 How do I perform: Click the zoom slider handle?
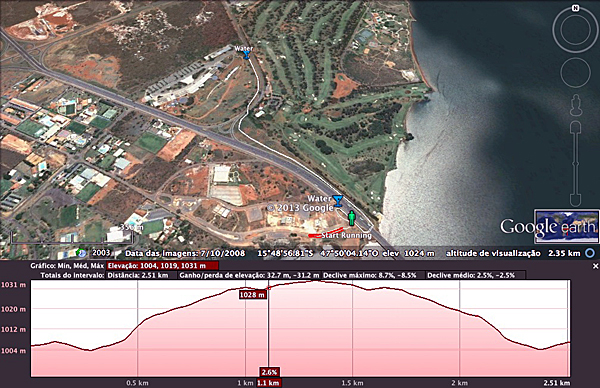[x=576, y=164]
